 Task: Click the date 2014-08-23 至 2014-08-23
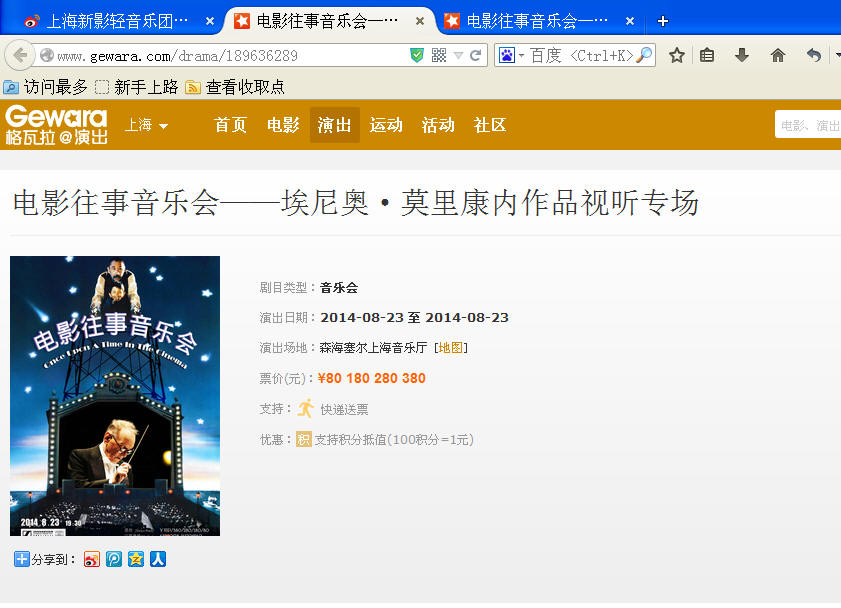(x=415, y=317)
